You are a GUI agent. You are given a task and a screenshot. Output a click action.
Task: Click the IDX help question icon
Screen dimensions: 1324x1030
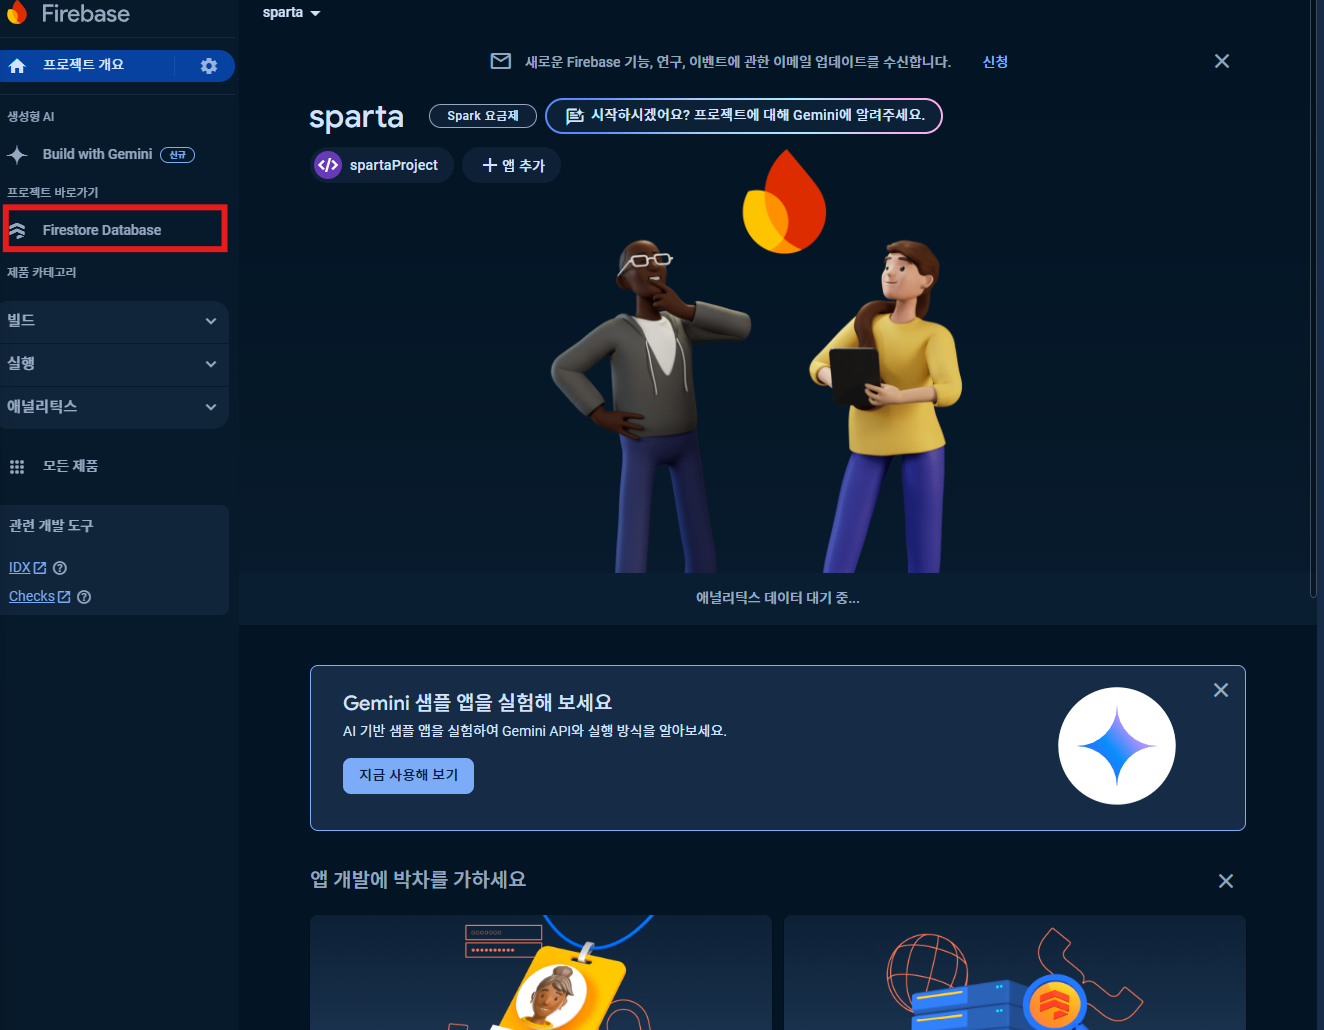click(x=60, y=568)
